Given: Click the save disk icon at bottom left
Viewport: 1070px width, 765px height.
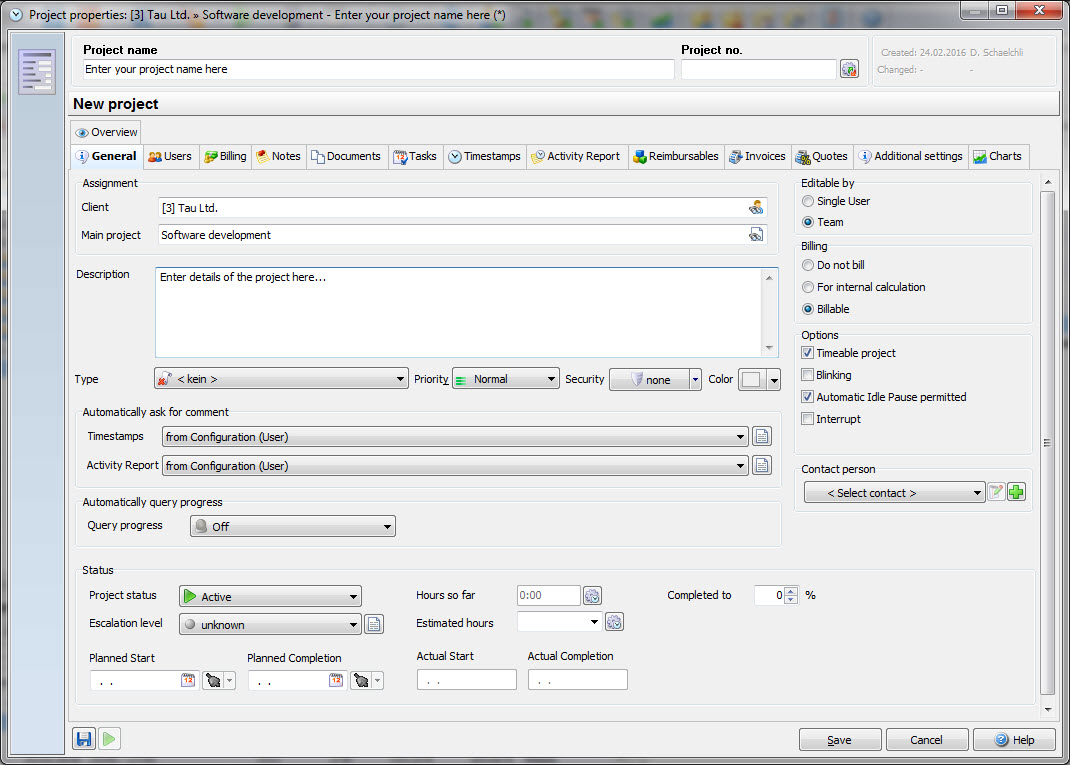Looking at the screenshot, I should pos(84,739).
